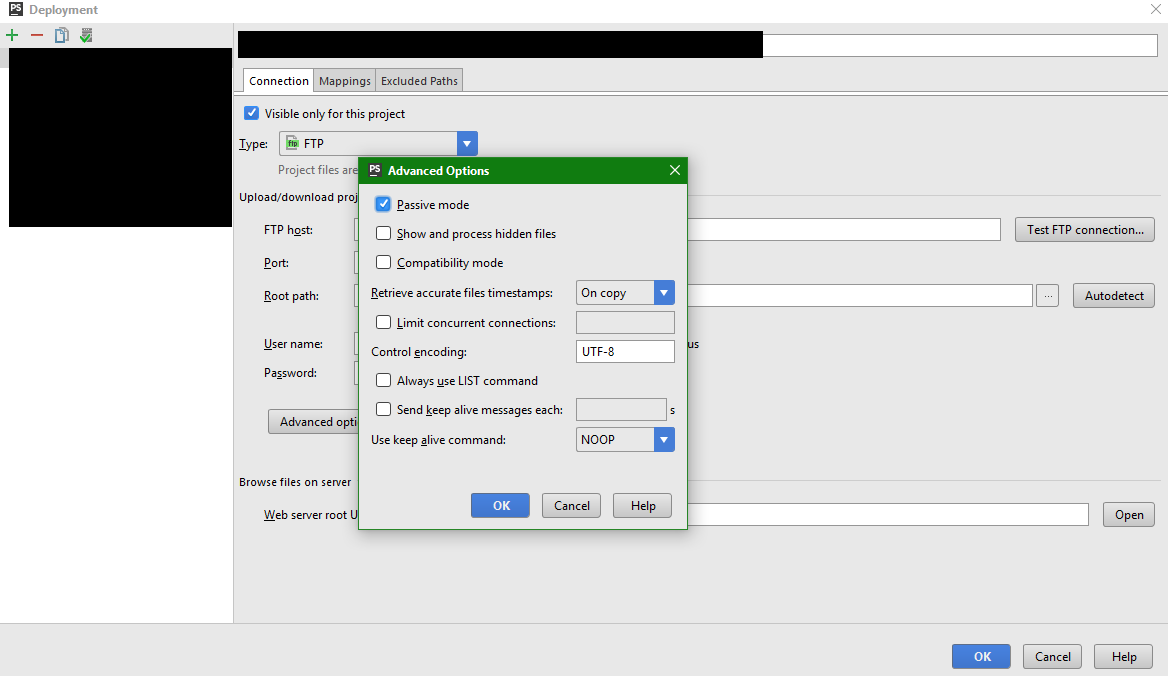Screen dimensions: 1168x676
Task: Click the browse ellipsis button beside Root path
Action: click(1047, 295)
